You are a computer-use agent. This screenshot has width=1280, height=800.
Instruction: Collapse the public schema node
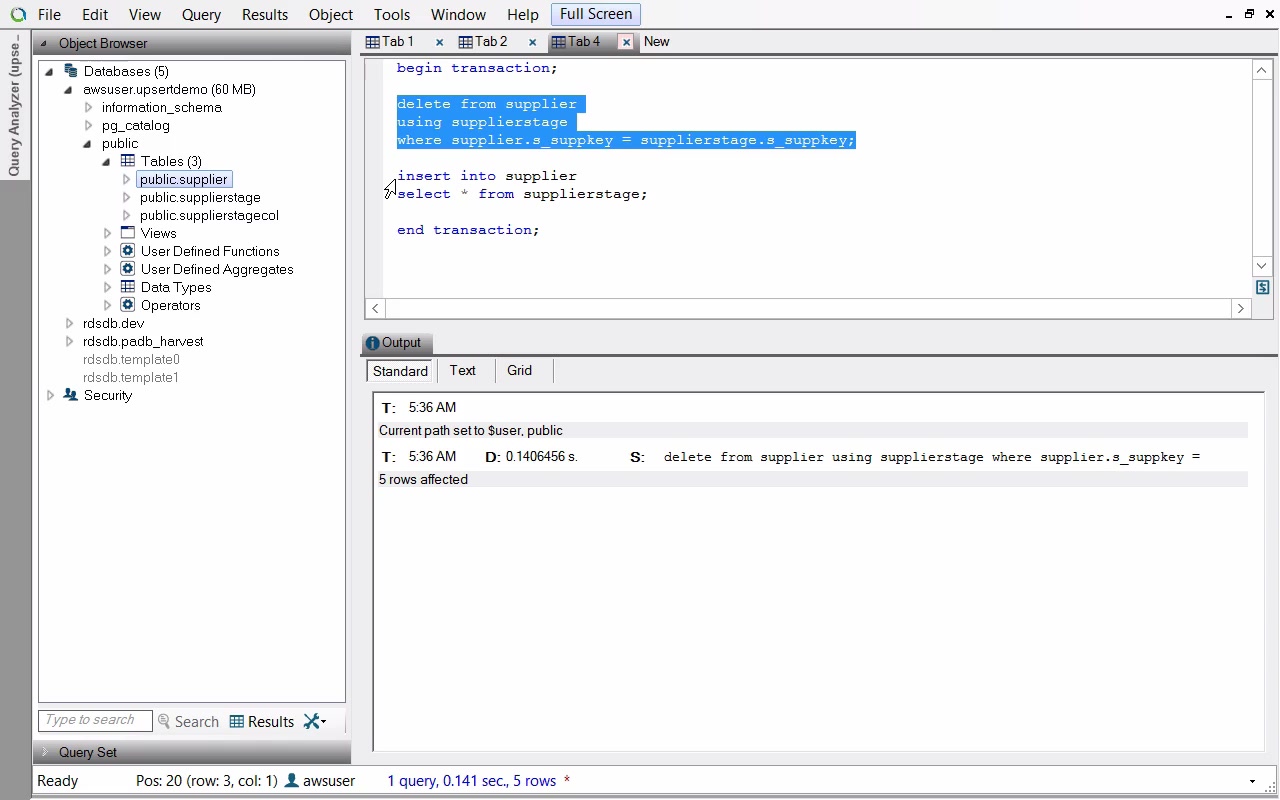pos(88,143)
